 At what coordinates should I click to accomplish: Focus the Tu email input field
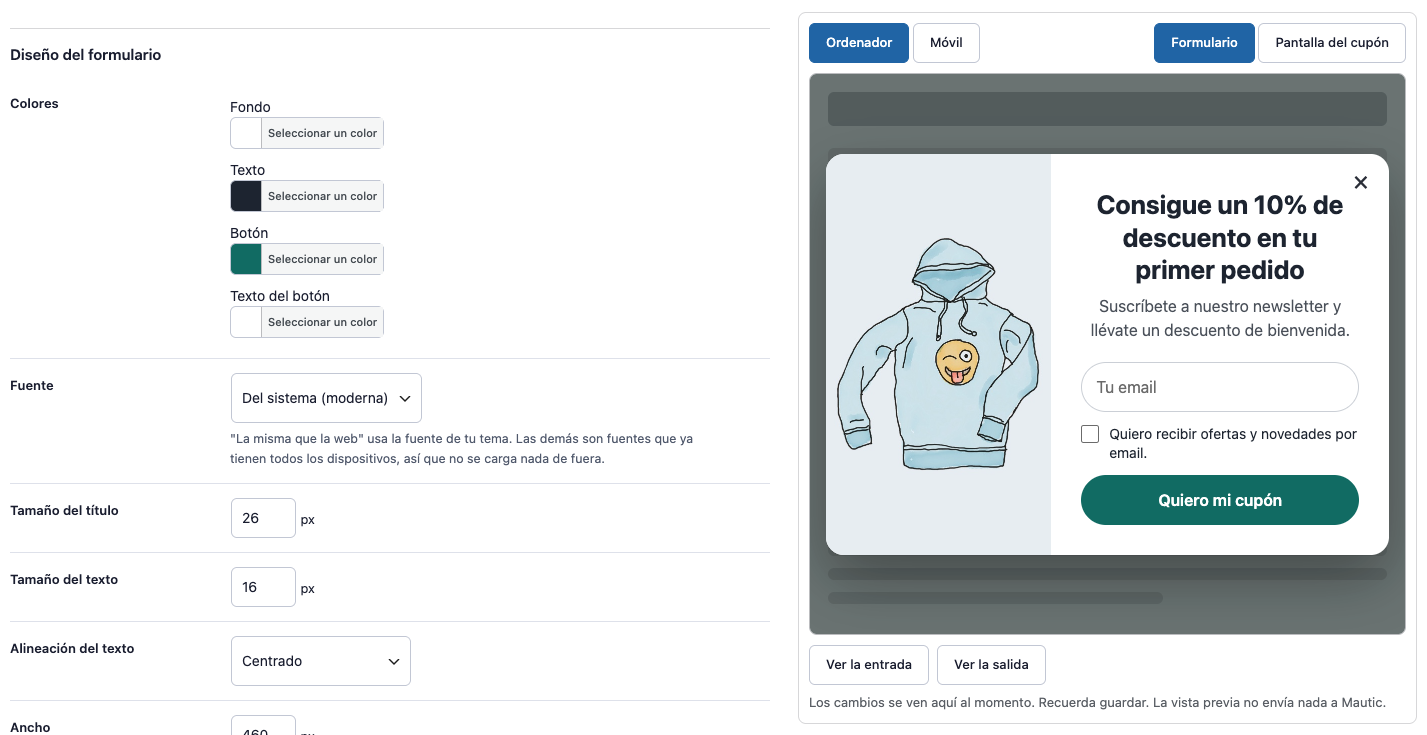point(1220,387)
